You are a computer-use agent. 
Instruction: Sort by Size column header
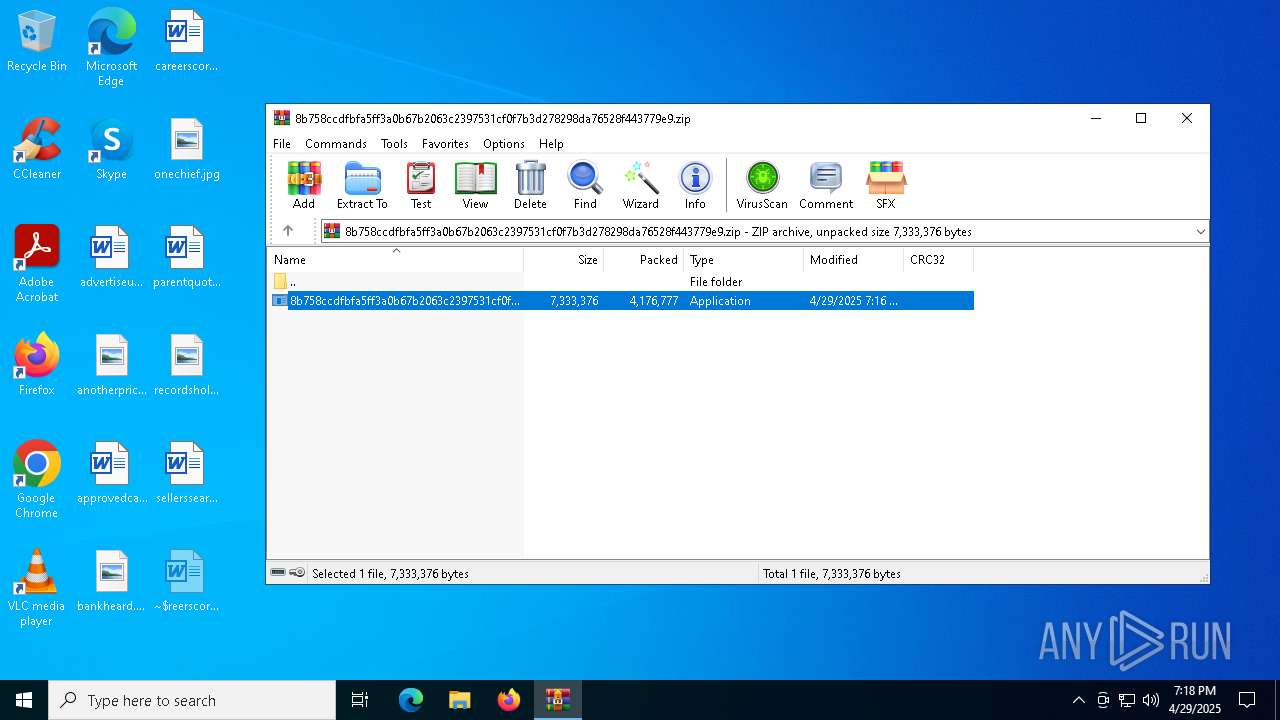[x=564, y=259]
